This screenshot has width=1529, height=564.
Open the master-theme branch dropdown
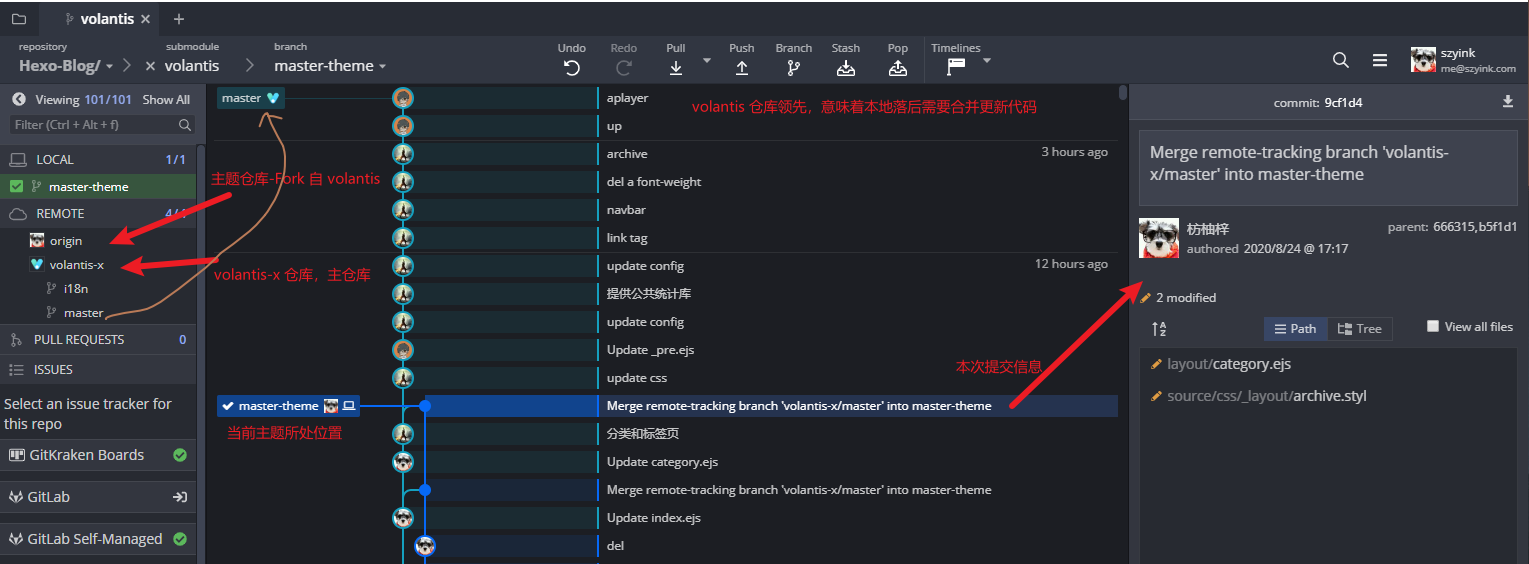[330, 66]
